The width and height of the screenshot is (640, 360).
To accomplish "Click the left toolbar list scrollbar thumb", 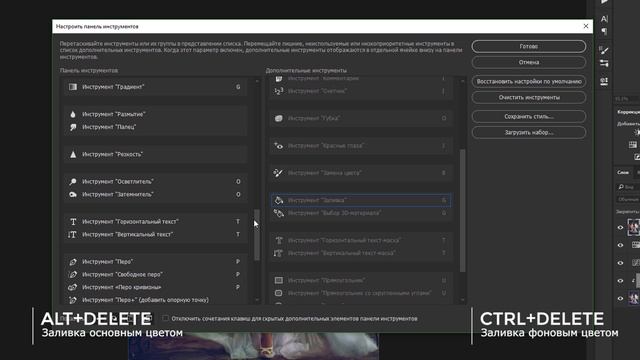I will pos(257,235).
